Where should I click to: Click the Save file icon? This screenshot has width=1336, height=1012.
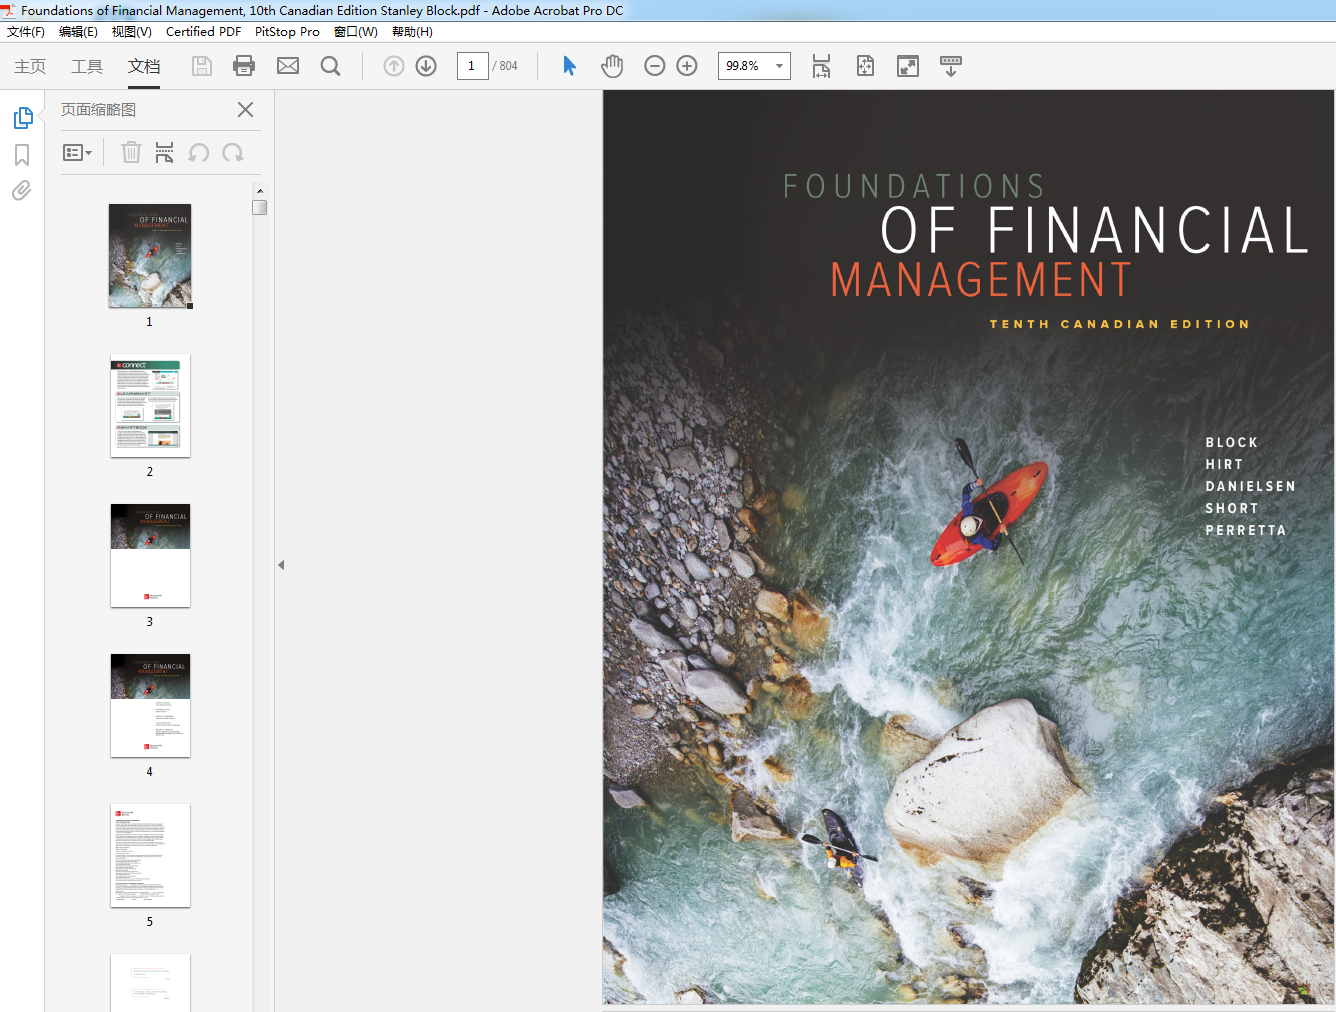click(202, 66)
